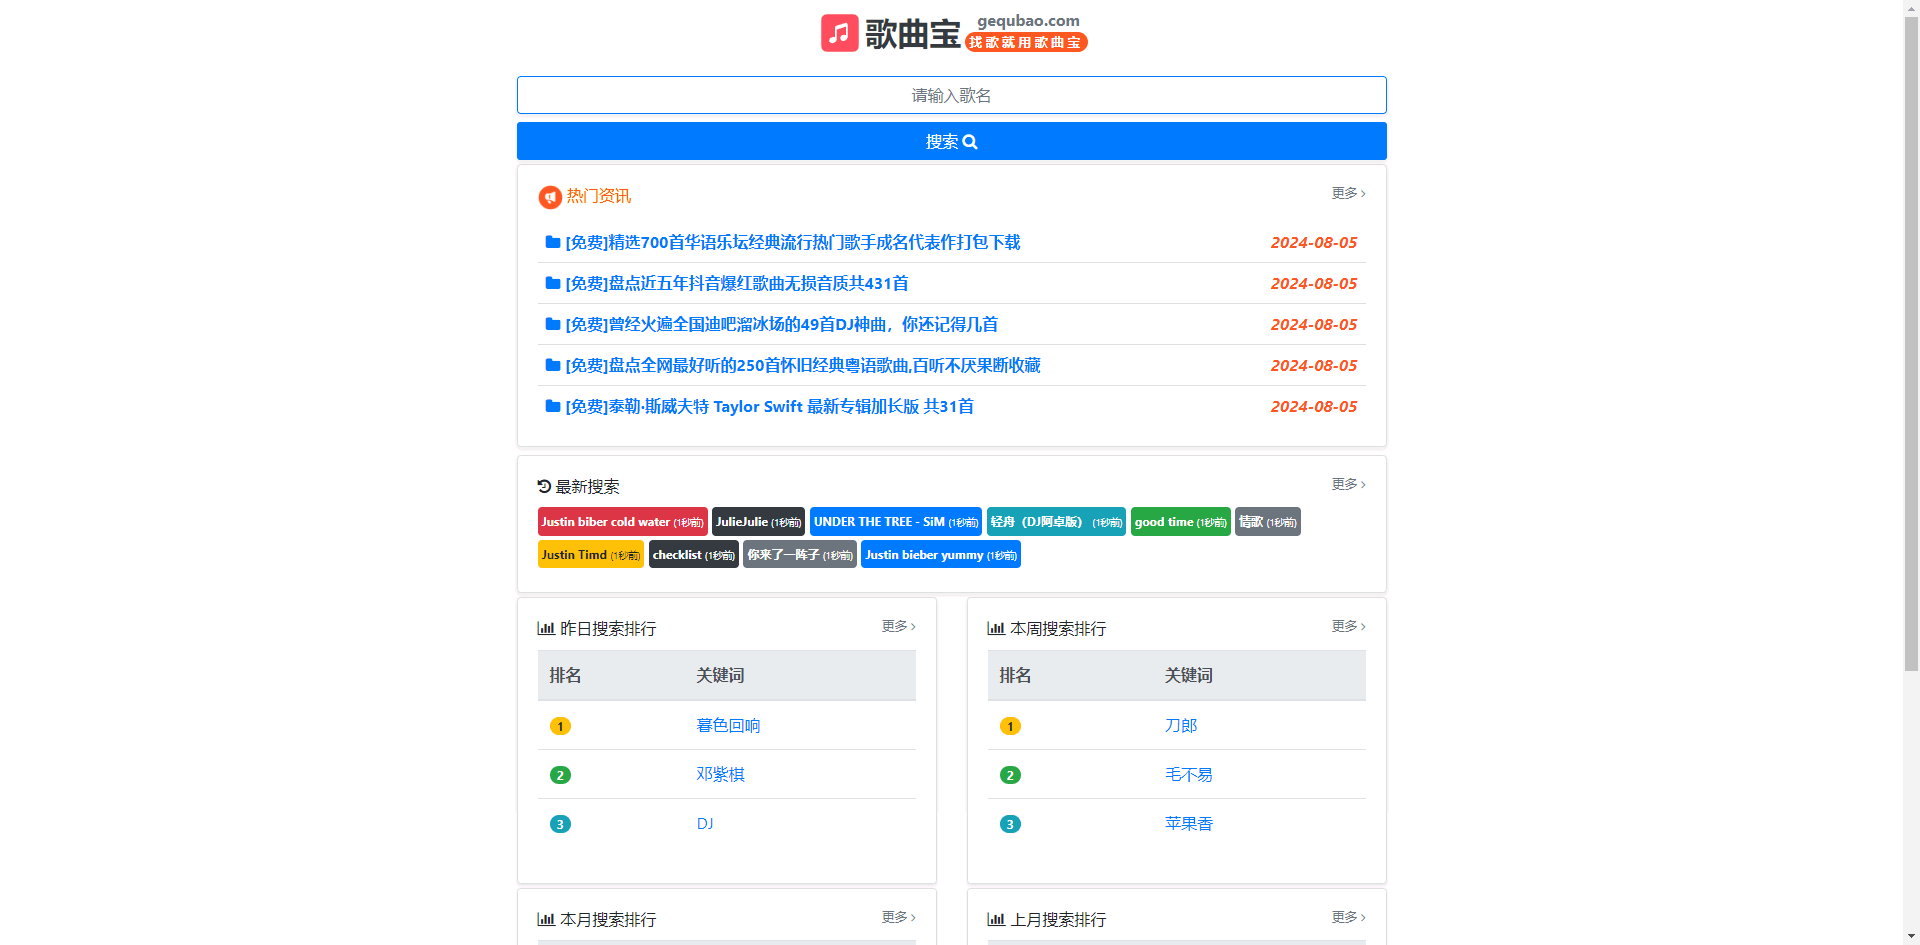Click the 昨日搜索排行 bar chart icon
The image size is (1920, 945).
tap(546, 628)
